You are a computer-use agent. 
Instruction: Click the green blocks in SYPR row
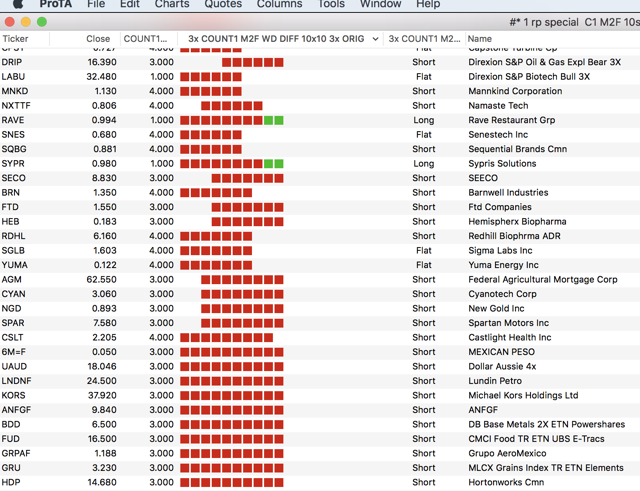click(273, 164)
